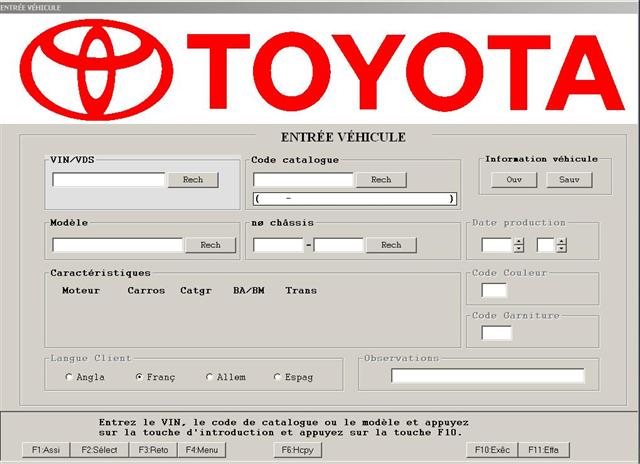Clear form with F11:Effa button

click(x=543, y=450)
